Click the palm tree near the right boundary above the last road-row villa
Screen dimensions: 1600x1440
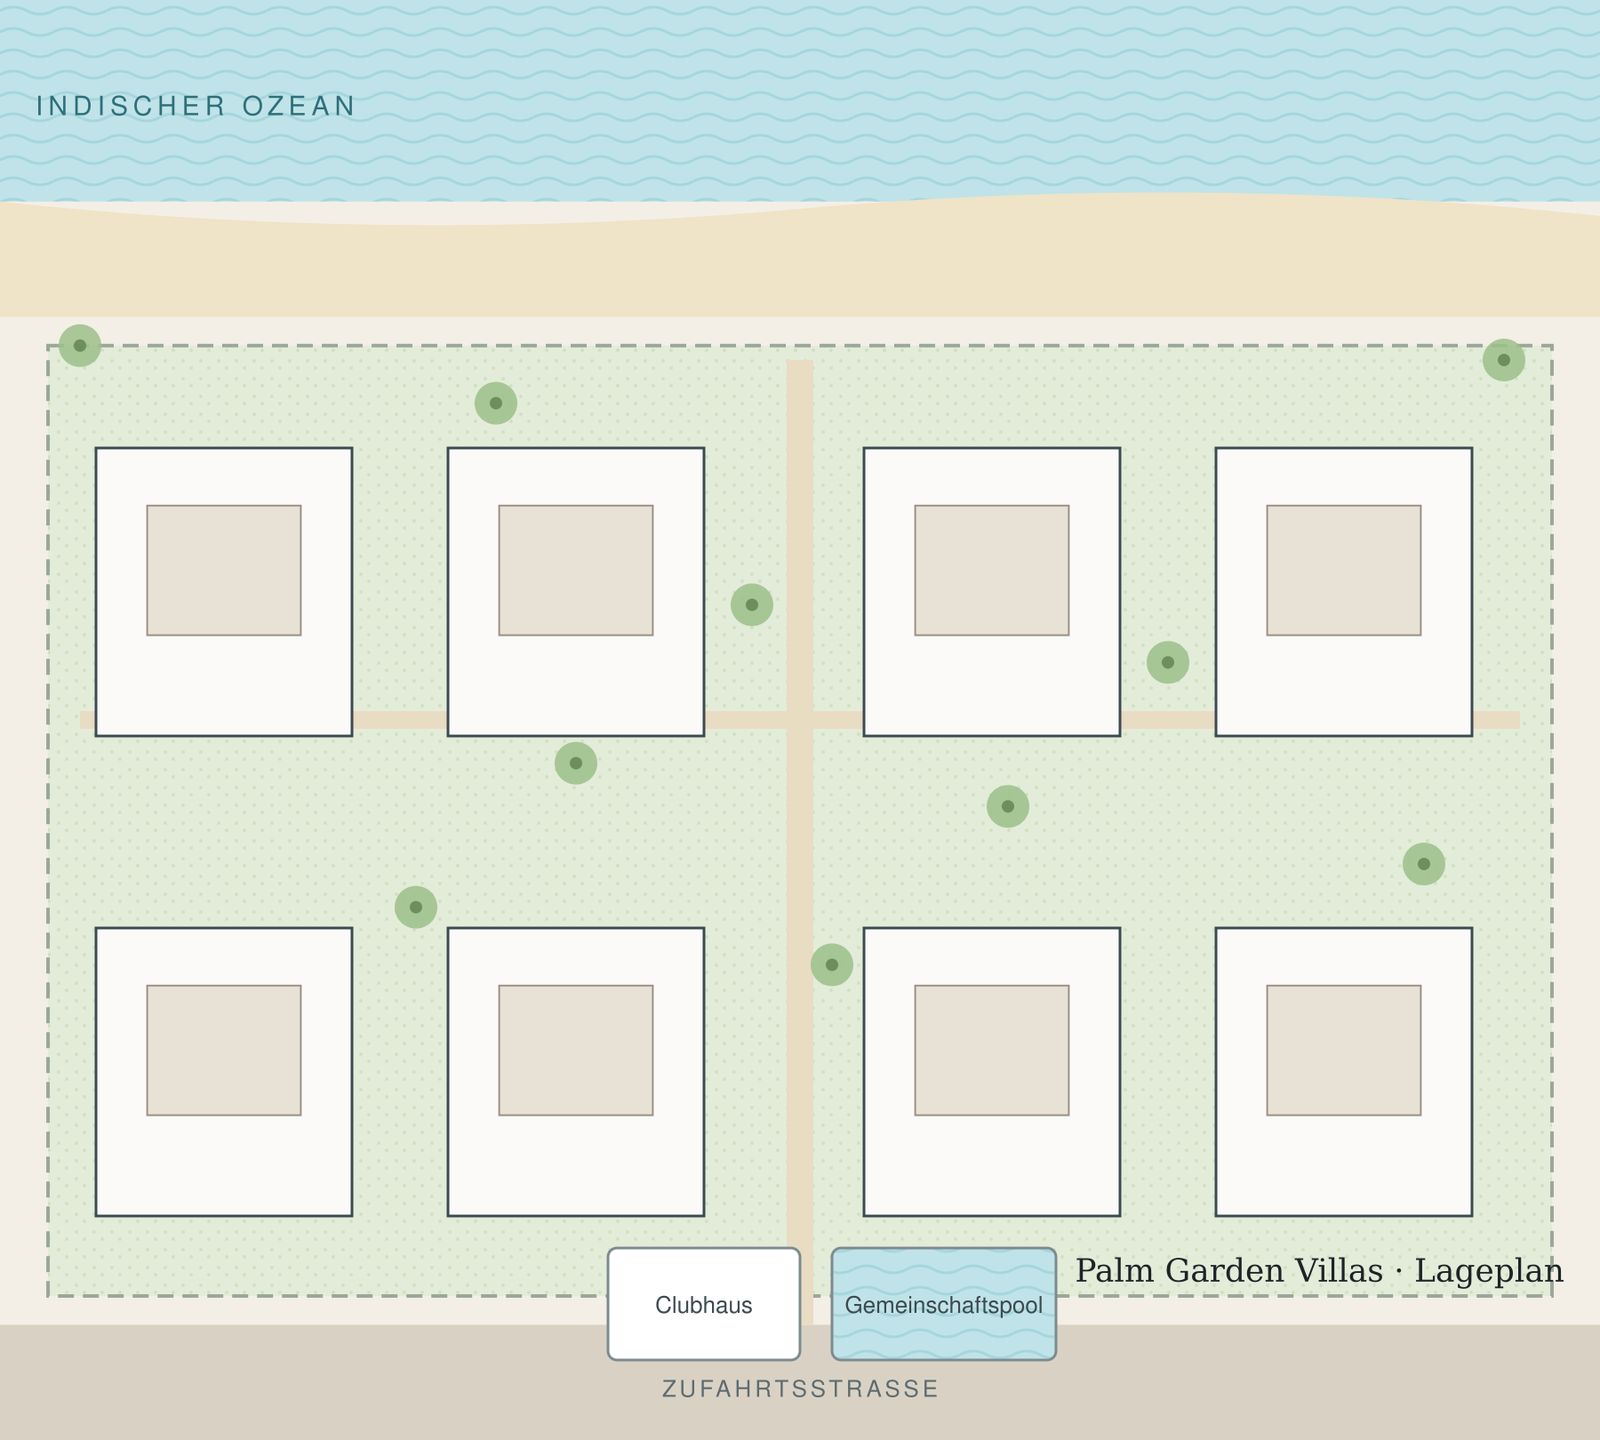tap(1424, 864)
